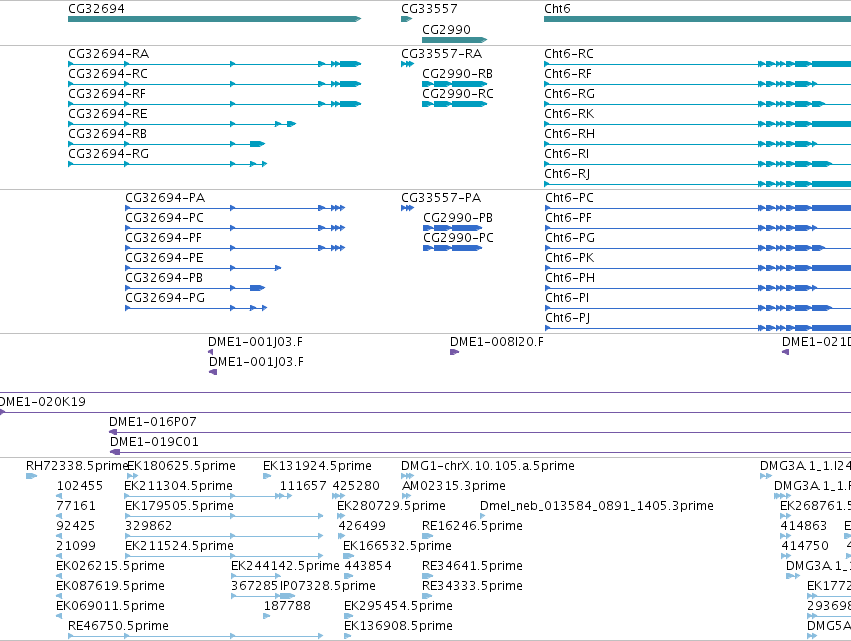
Task: Click the Cht6-PK protein label
Action: click(569, 258)
